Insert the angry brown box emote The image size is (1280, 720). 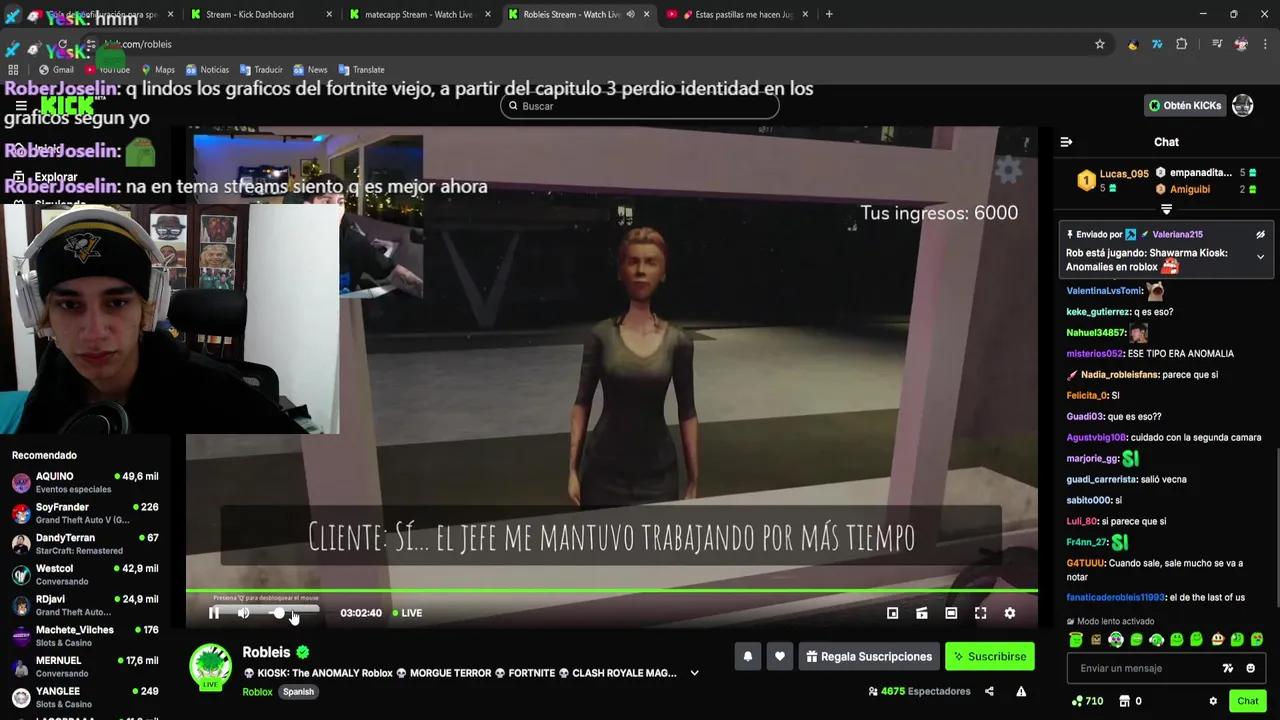pyautogui.click(x=1096, y=640)
